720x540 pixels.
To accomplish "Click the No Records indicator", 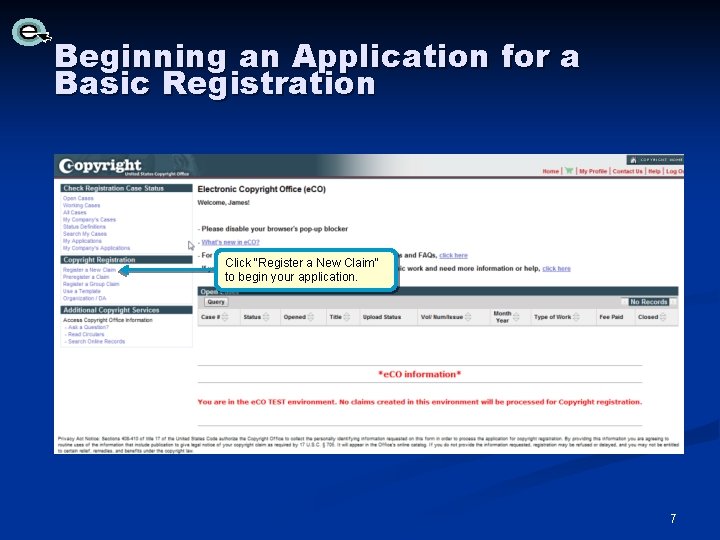I will tap(648, 302).
